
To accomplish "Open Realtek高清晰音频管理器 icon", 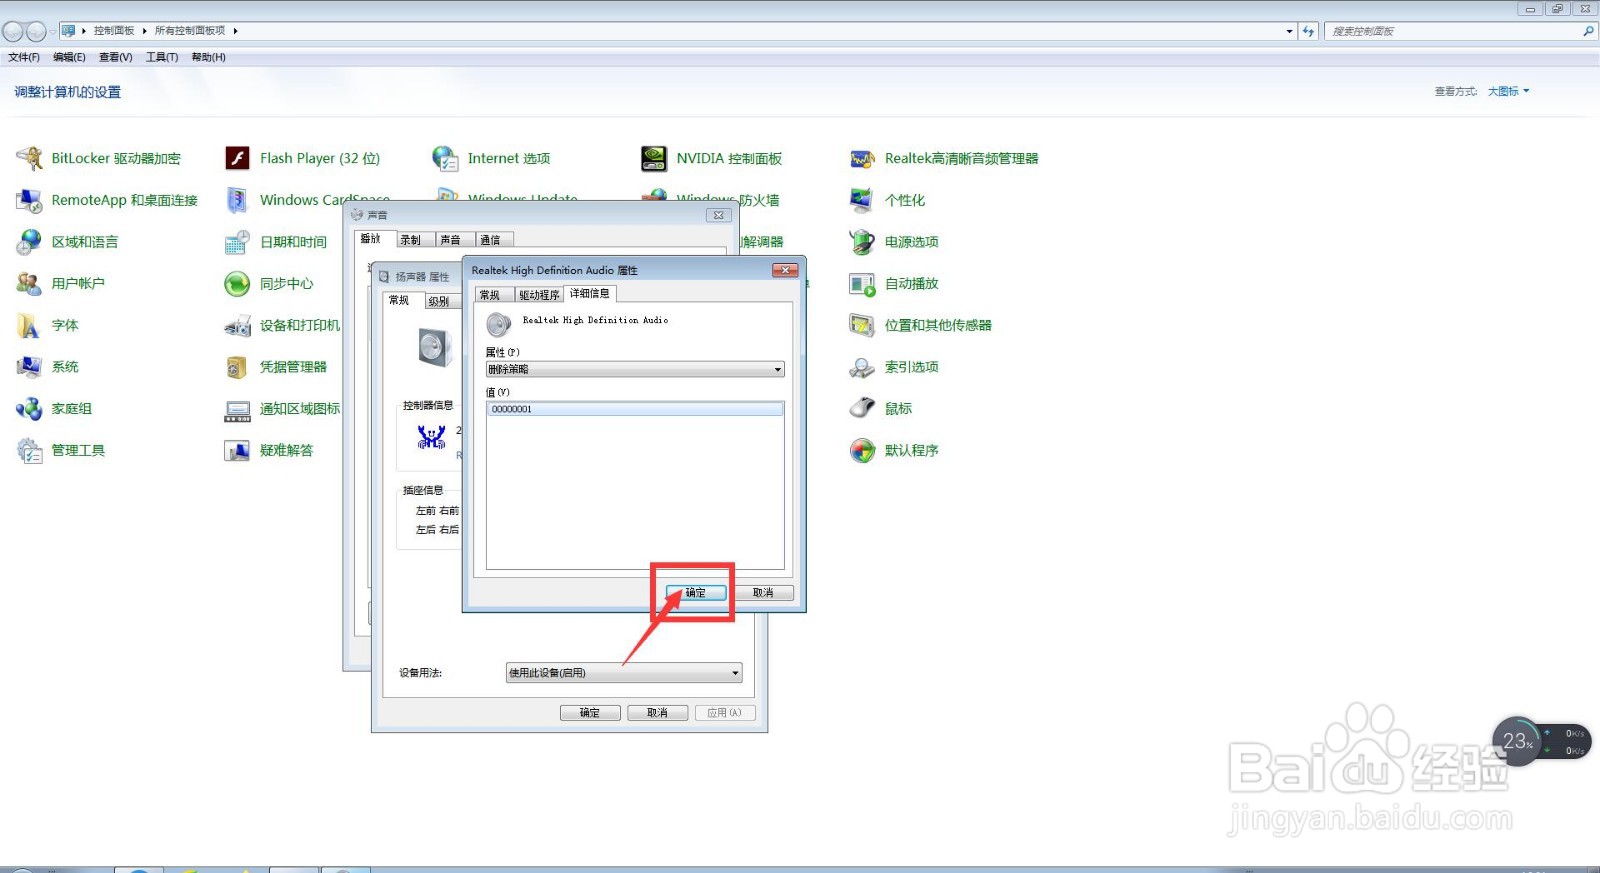I will point(862,158).
